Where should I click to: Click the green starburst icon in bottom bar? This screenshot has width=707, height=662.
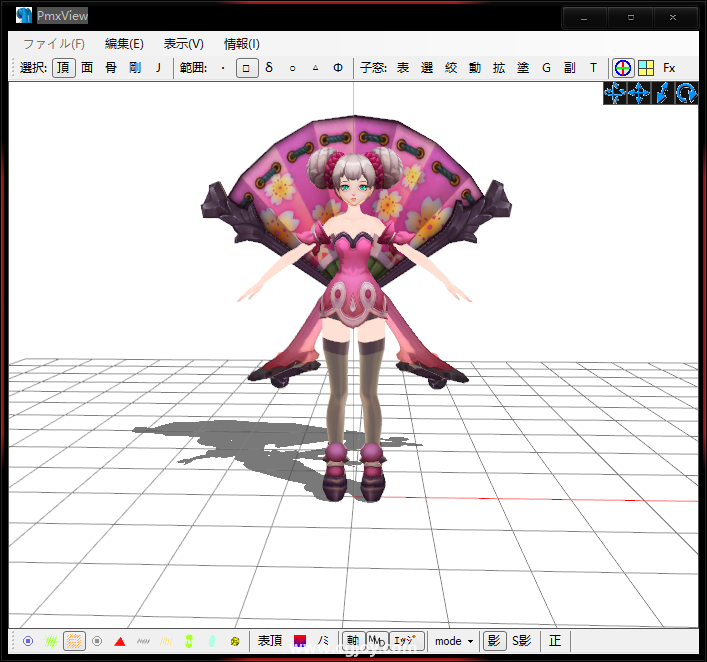pyautogui.click(x=51, y=641)
